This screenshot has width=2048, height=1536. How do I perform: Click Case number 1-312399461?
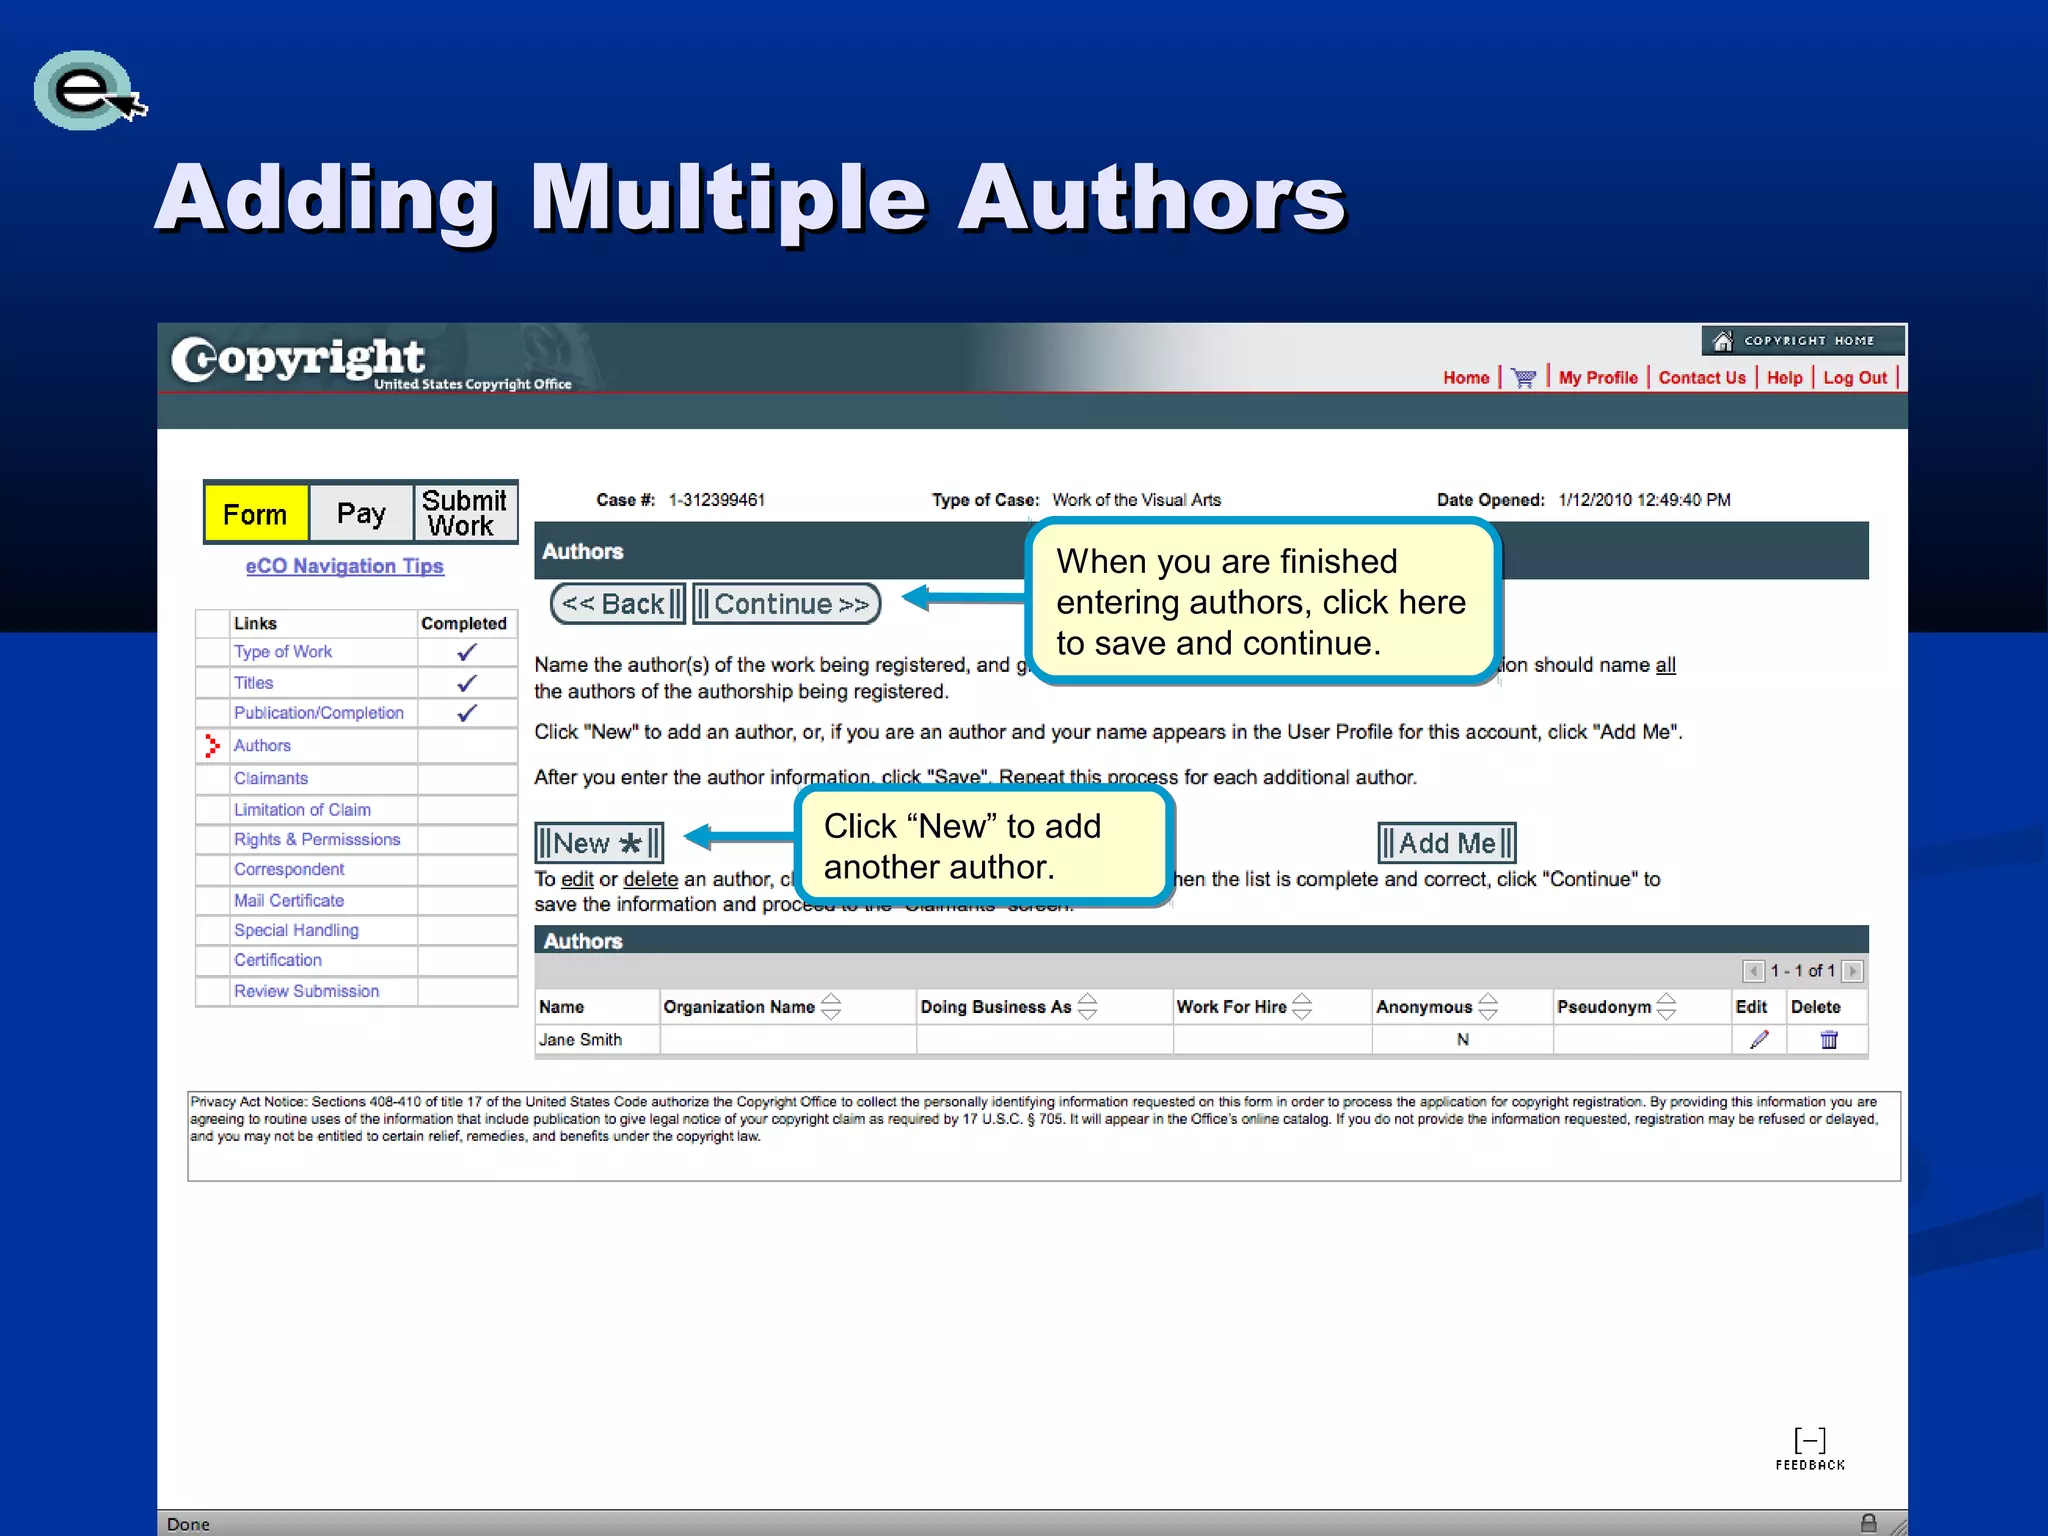coord(717,500)
